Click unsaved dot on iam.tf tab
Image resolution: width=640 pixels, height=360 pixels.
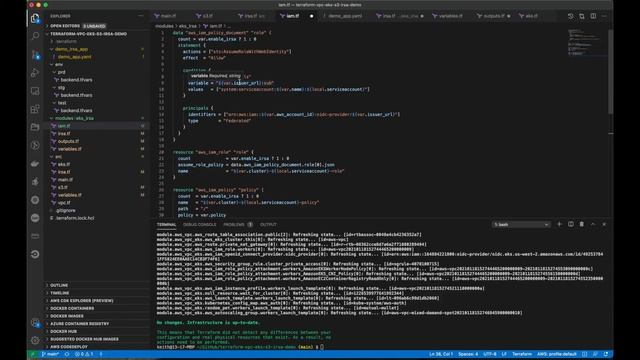(311, 16)
